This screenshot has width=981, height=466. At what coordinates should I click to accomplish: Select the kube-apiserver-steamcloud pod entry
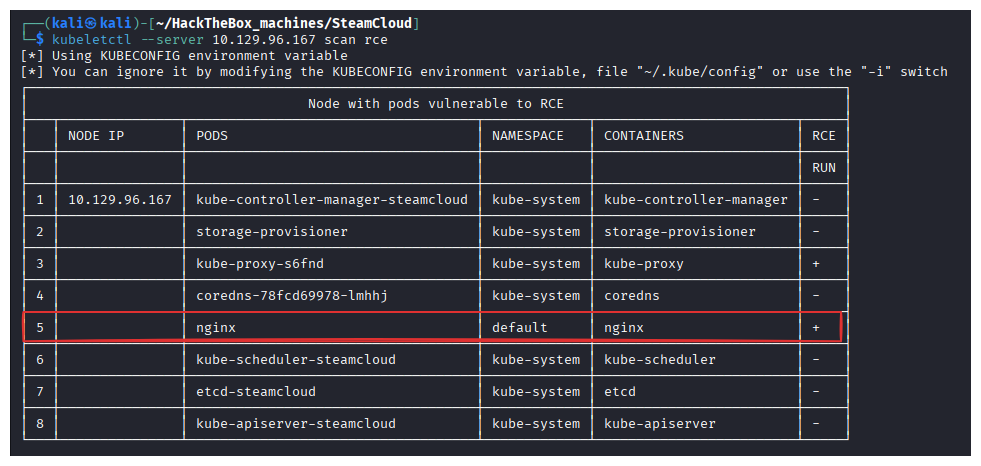click(296, 424)
